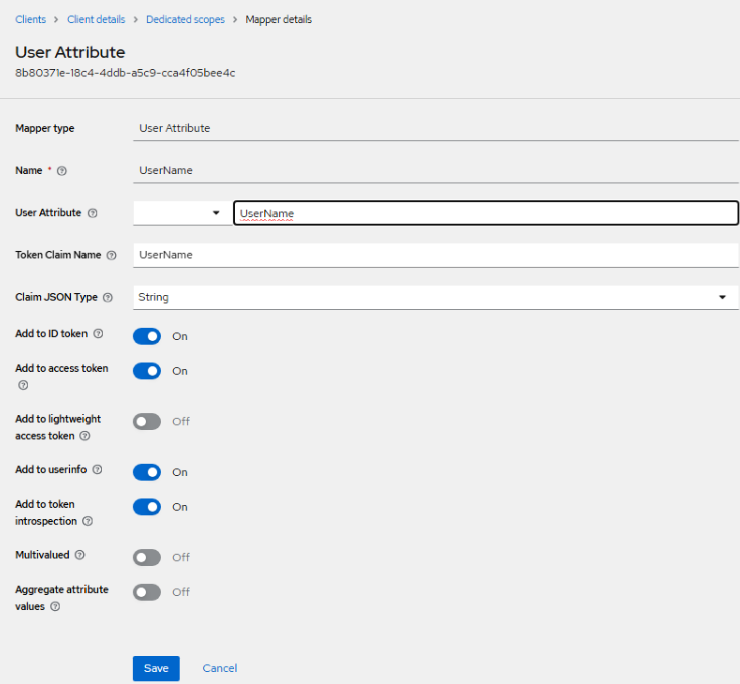Enable Add to lightweight access token switch

coord(147,422)
